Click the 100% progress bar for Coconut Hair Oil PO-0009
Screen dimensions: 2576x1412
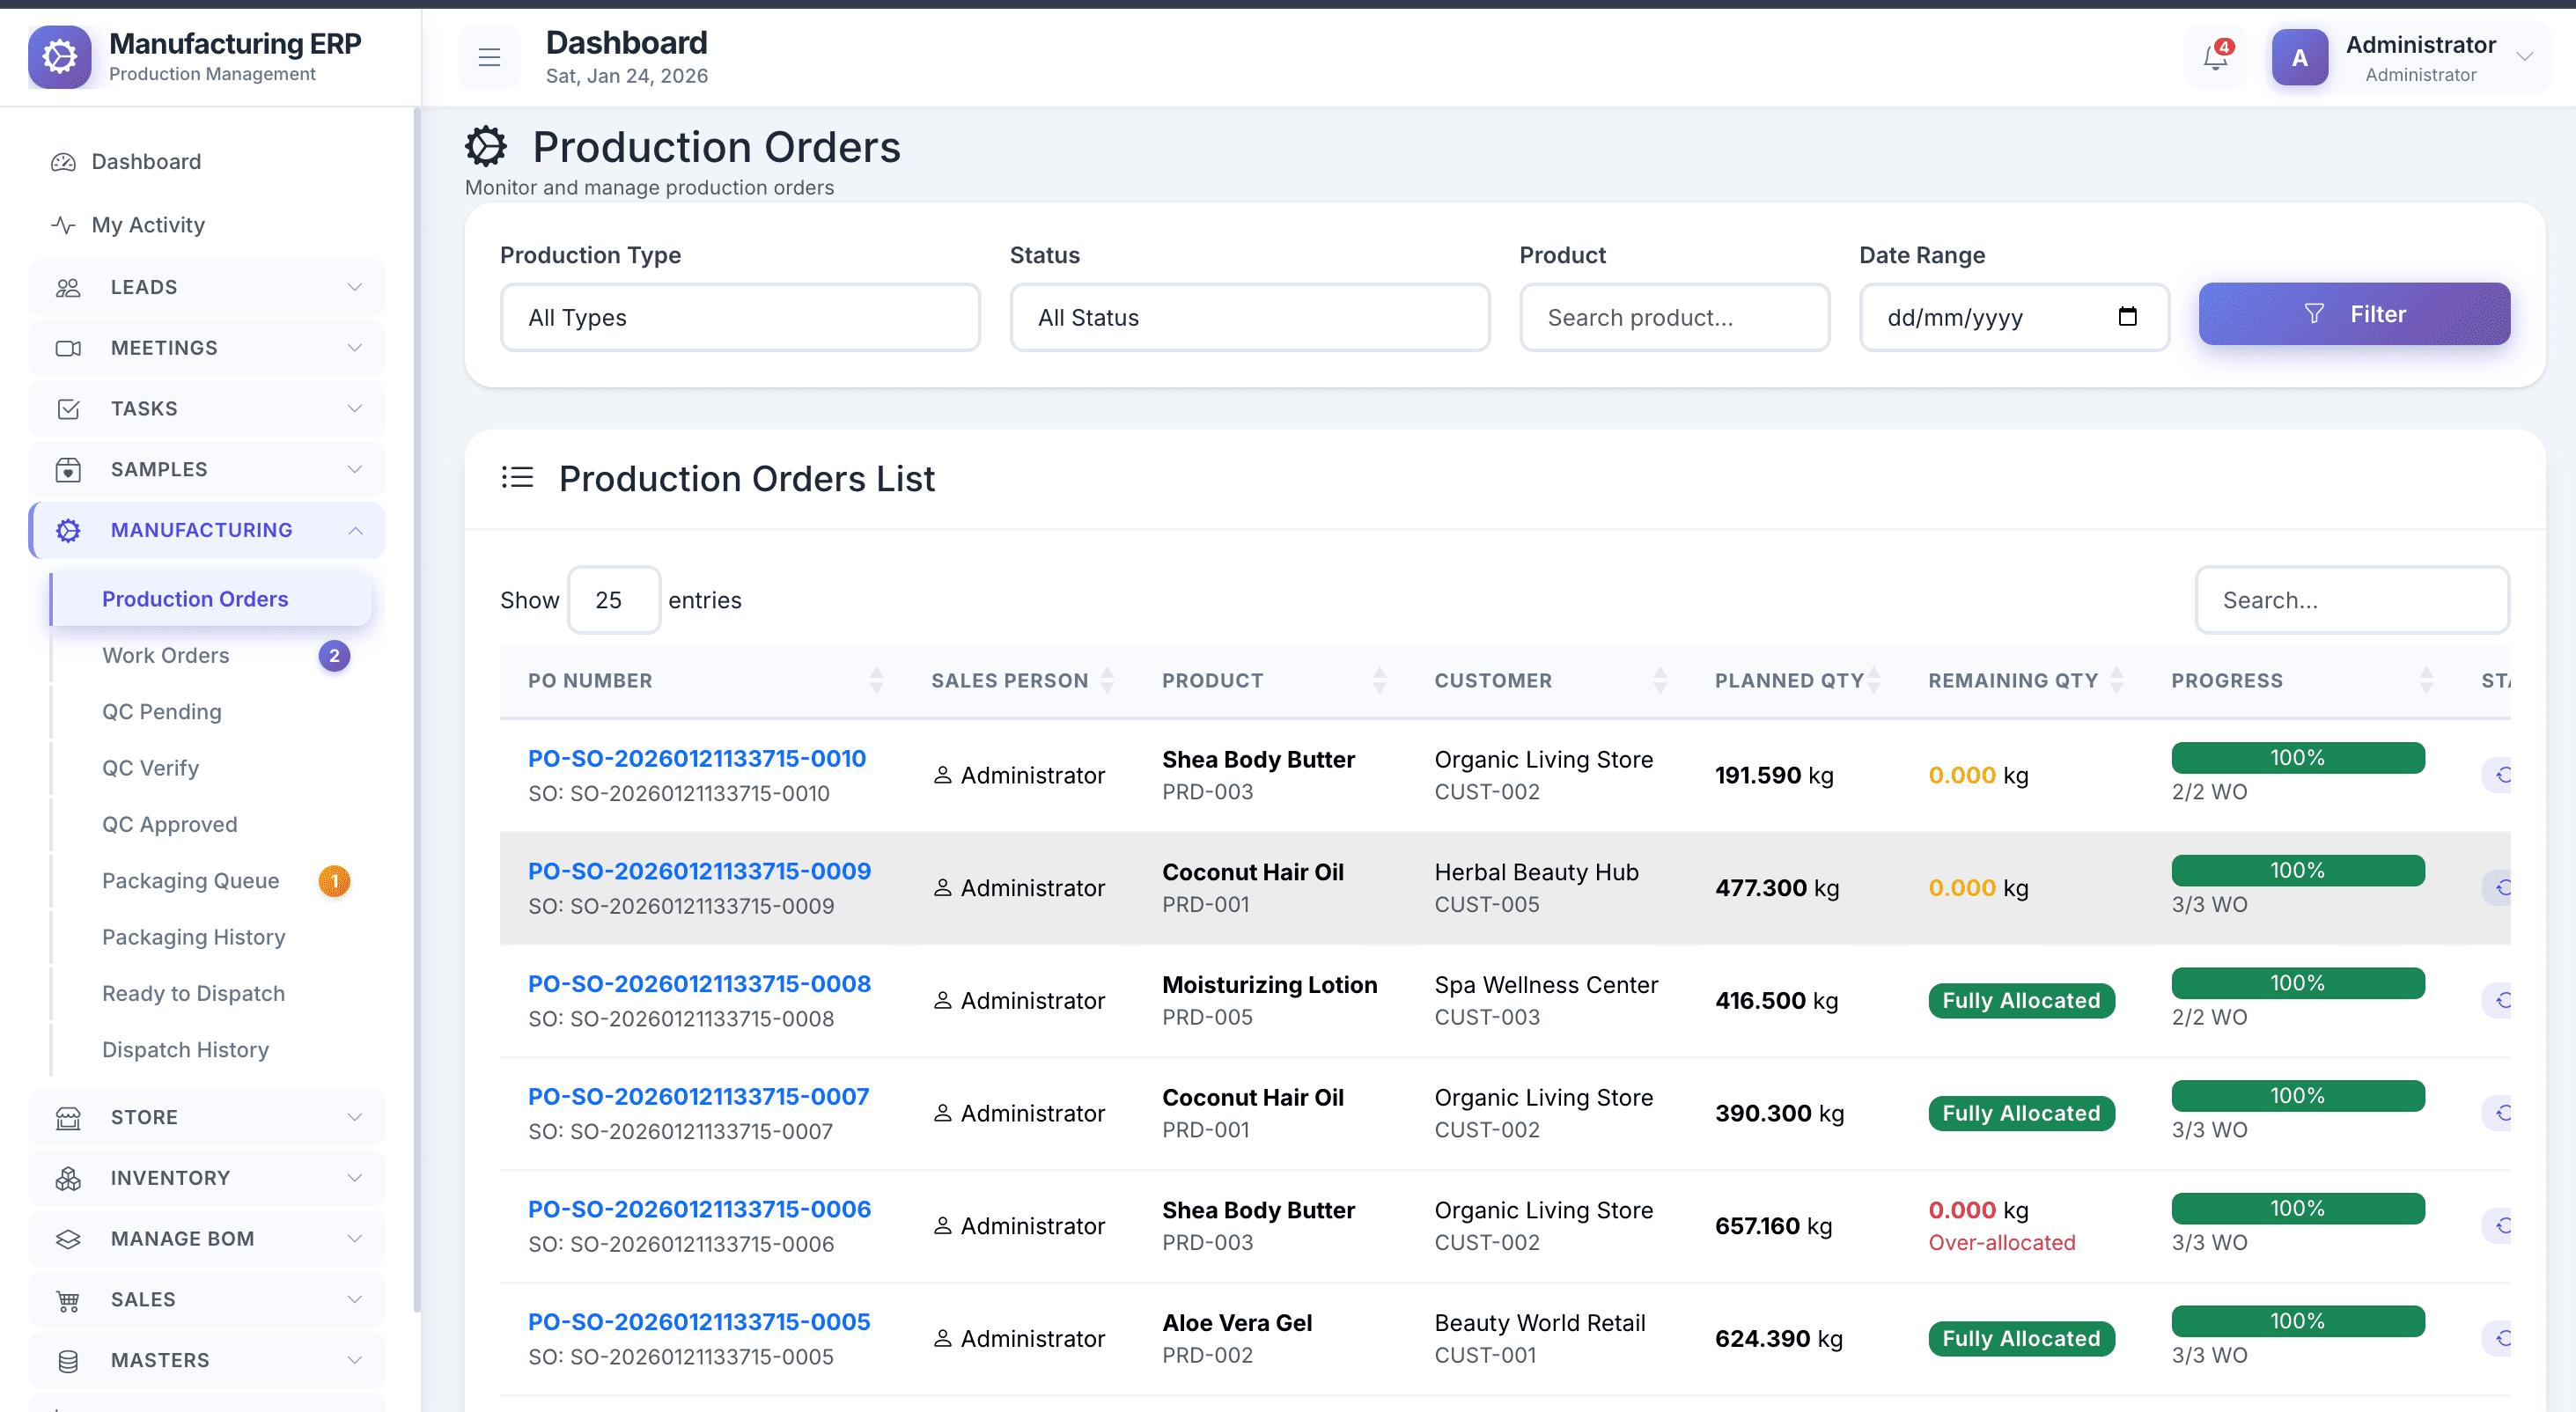coord(2297,871)
